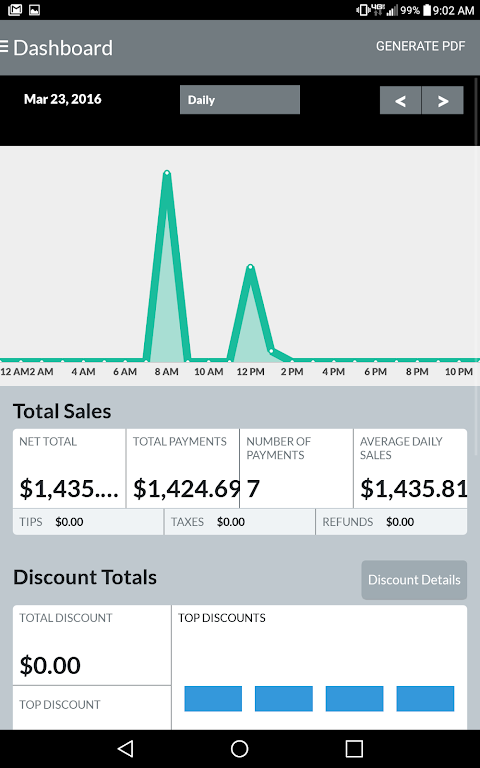Tap the first blue top-discount bar
Viewport: 480px width, 768px height.
(x=213, y=698)
